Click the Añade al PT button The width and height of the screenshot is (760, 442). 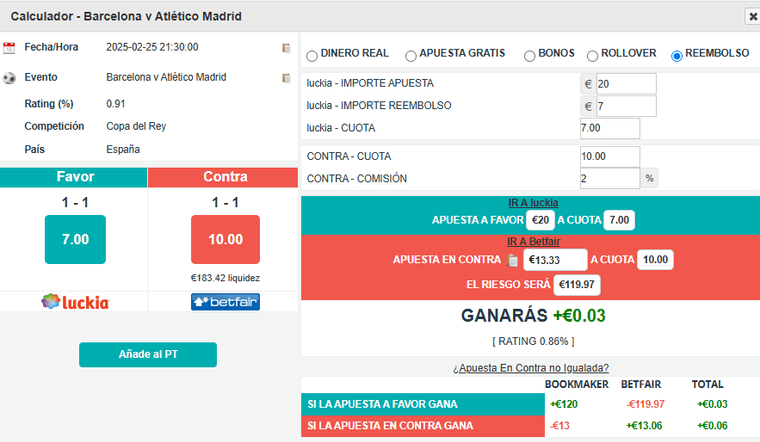(148, 355)
